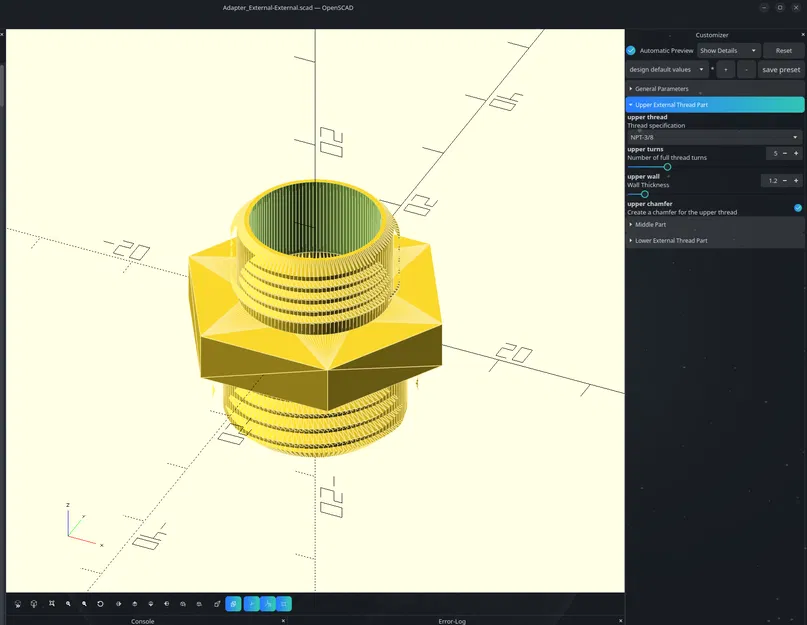Toggle the show scale markers icon
Viewport: 807px width, 625px height.
point(268,604)
